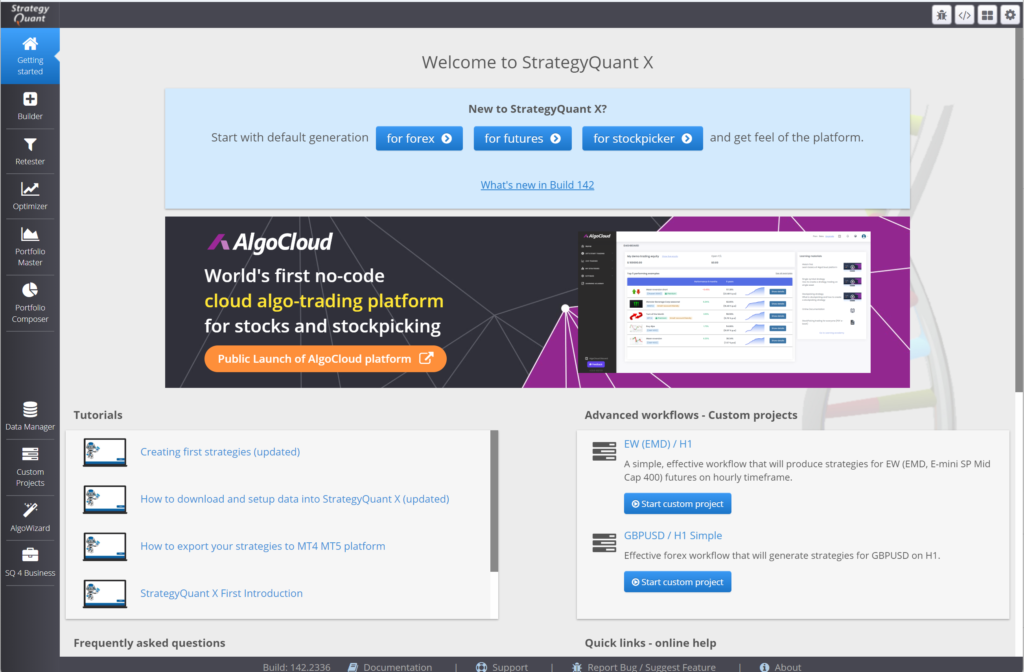Launch AlgoWizard from the sidebar
This screenshot has width=1024, height=672.
(30, 516)
